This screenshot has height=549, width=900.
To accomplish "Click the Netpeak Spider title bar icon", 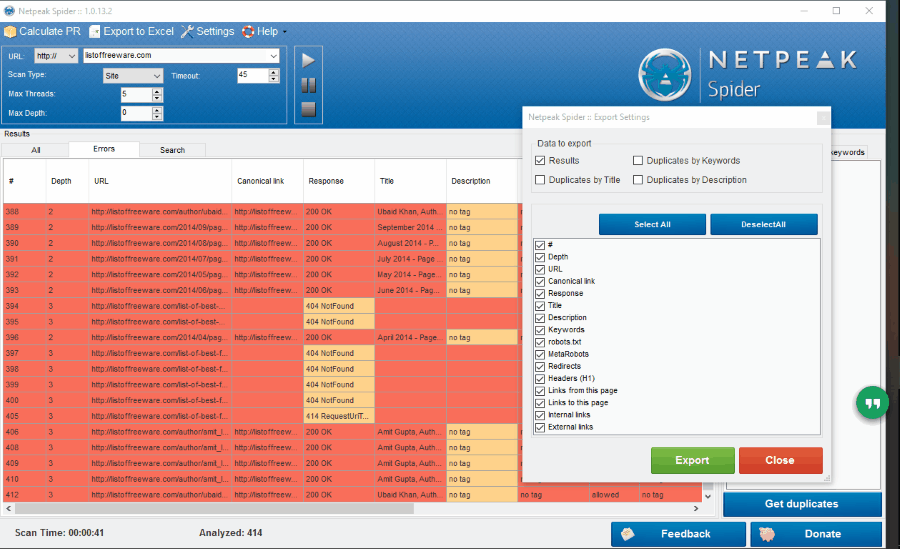I will (x=9, y=11).
